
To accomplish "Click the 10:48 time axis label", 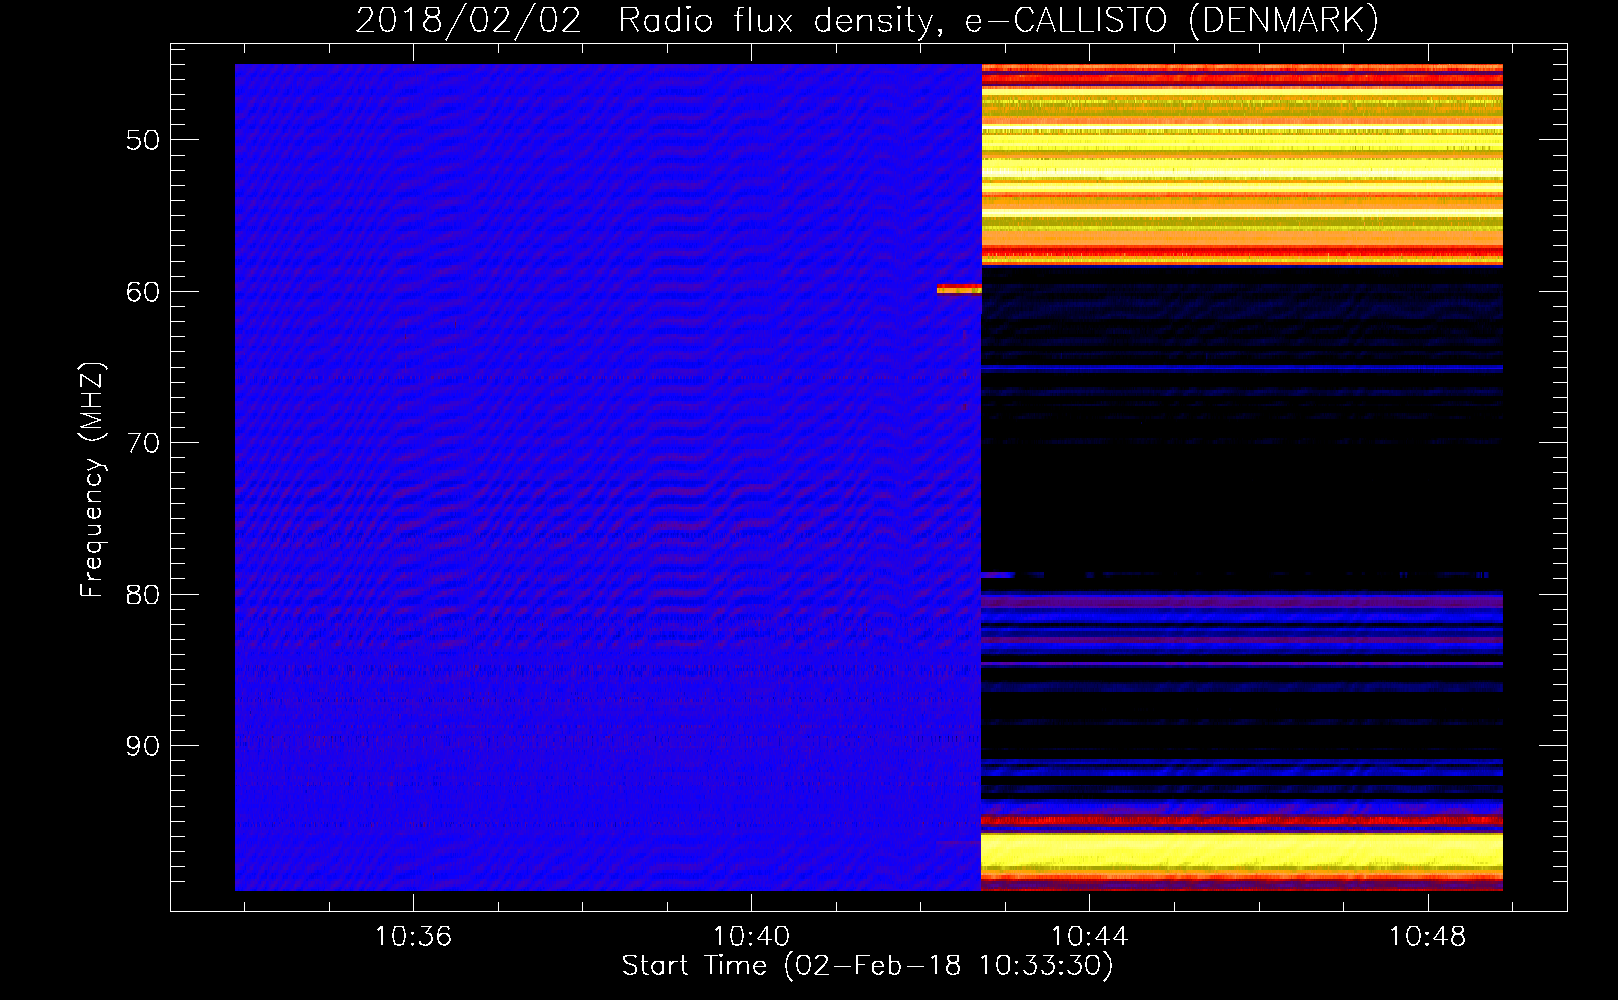I will pyautogui.click(x=1427, y=936).
